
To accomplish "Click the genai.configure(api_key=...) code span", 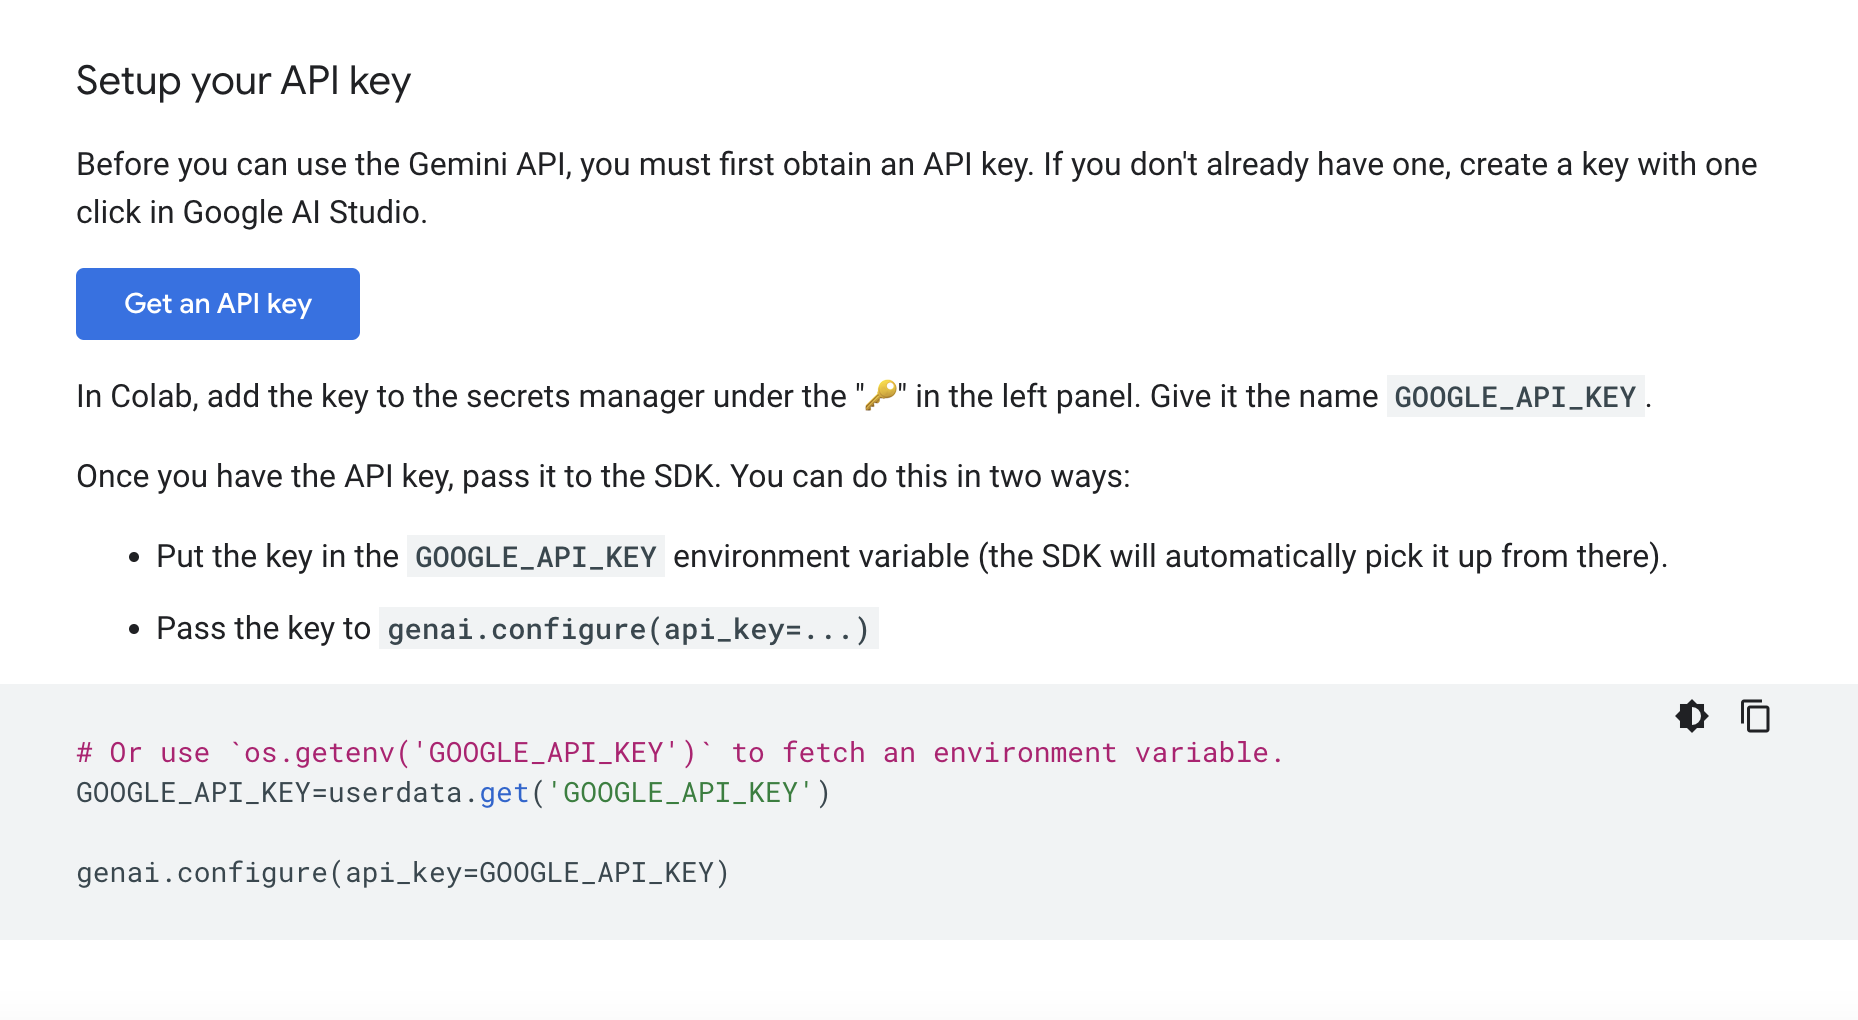I will click(627, 628).
